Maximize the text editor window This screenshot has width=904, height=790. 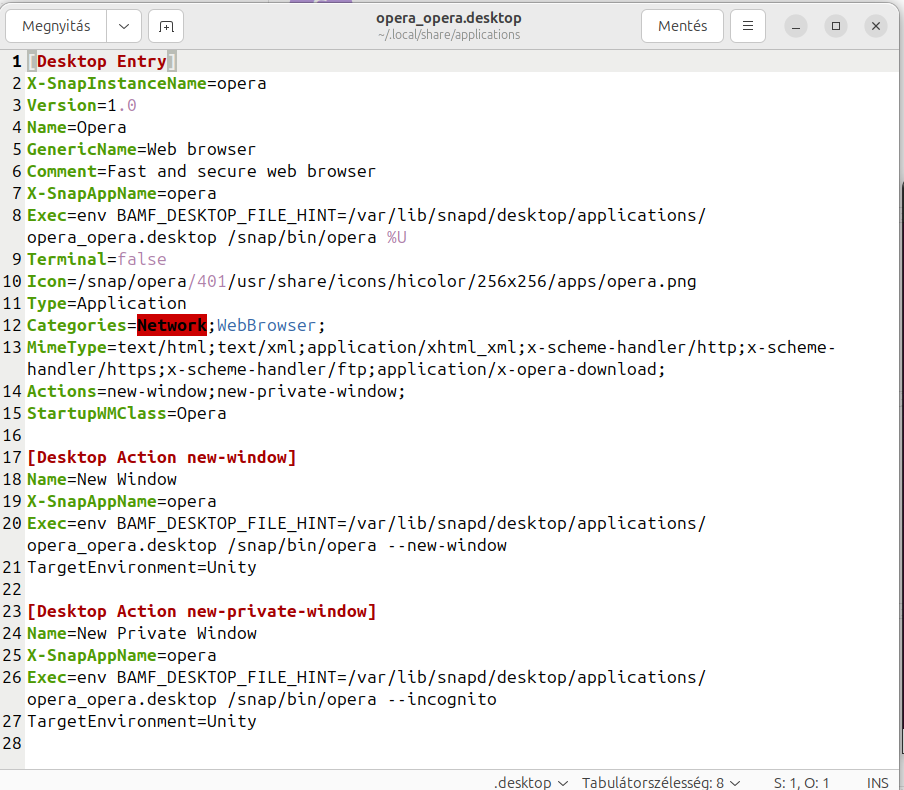837,26
